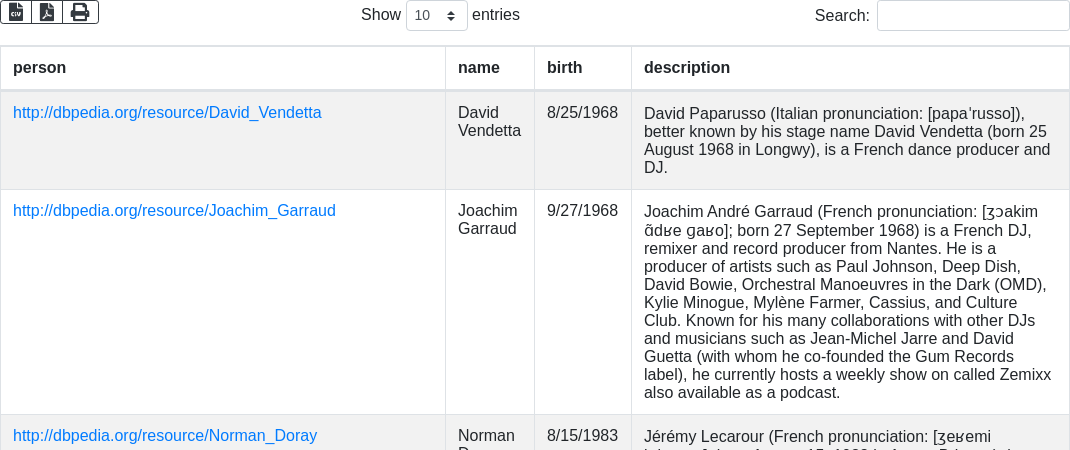The width and height of the screenshot is (1070, 450).
Task: Export the table as PDF
Action: pos(47,12)
